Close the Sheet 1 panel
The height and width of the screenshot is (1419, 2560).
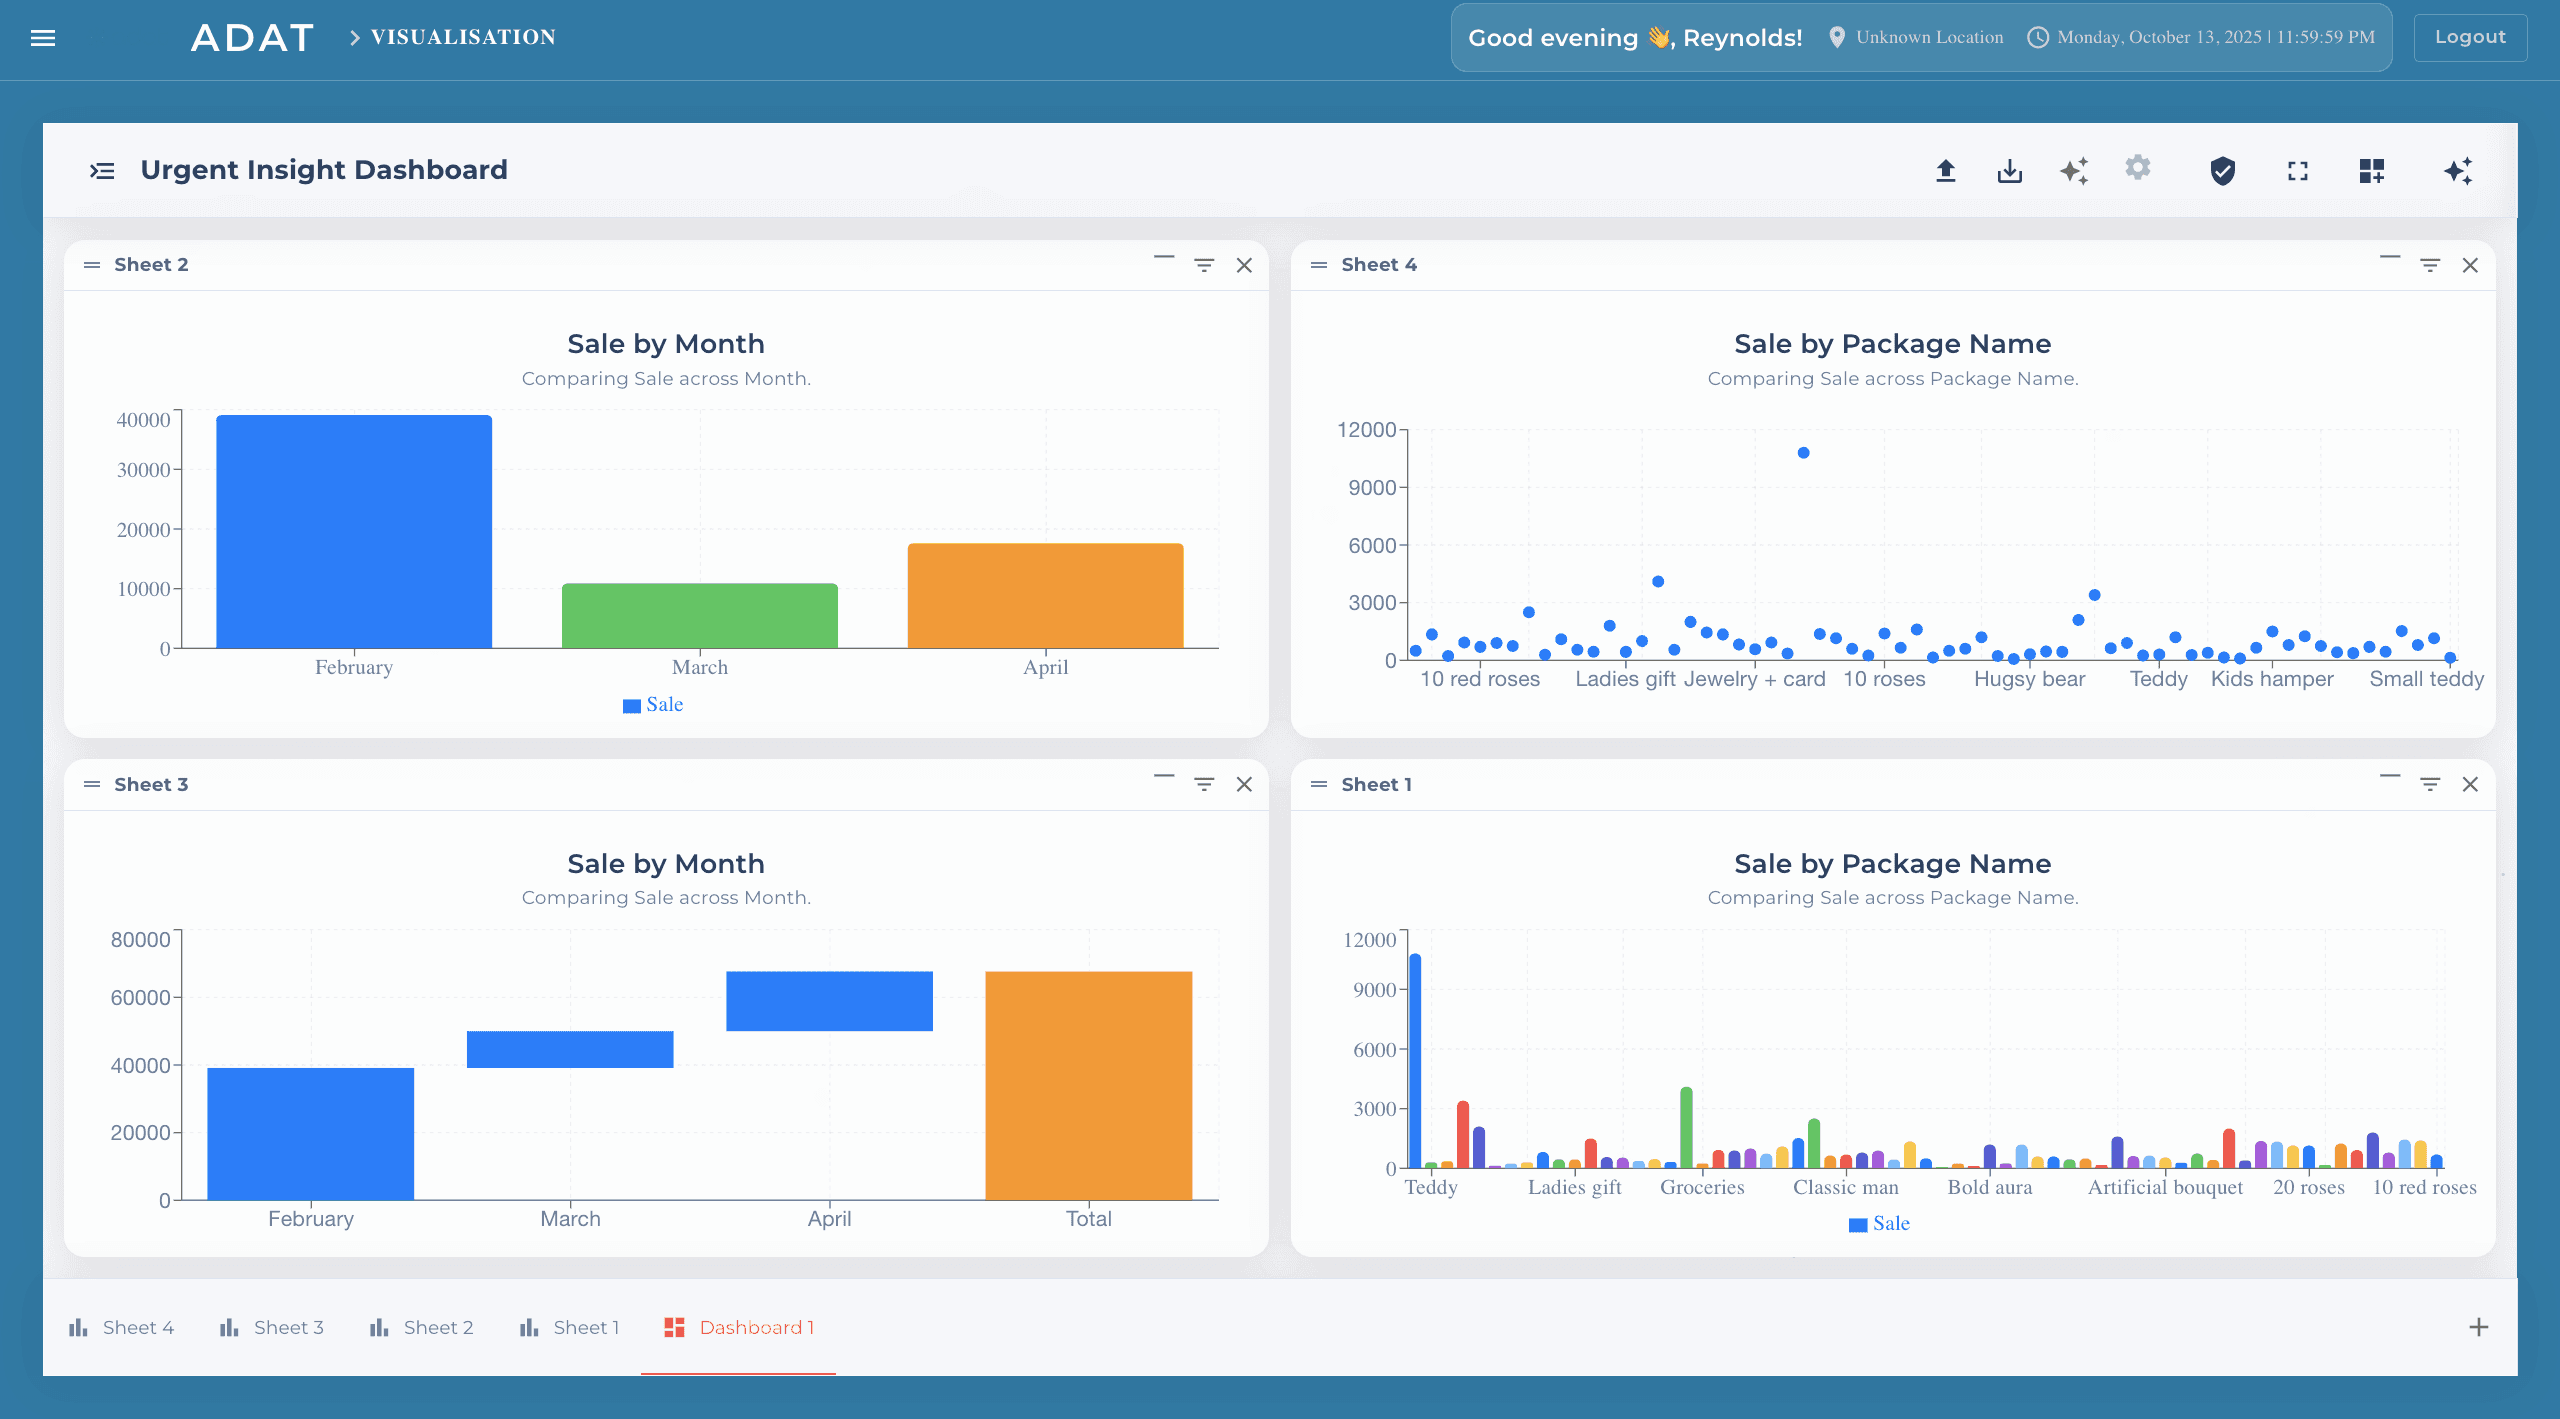pyautogui.click(x=2470, y=785)
